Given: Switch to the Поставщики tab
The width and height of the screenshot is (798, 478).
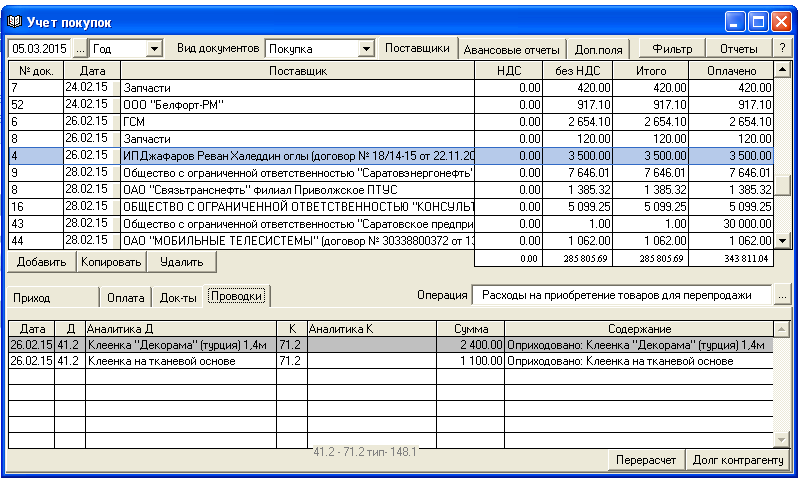Looking at the screenshot, I should tap(417, 48).
